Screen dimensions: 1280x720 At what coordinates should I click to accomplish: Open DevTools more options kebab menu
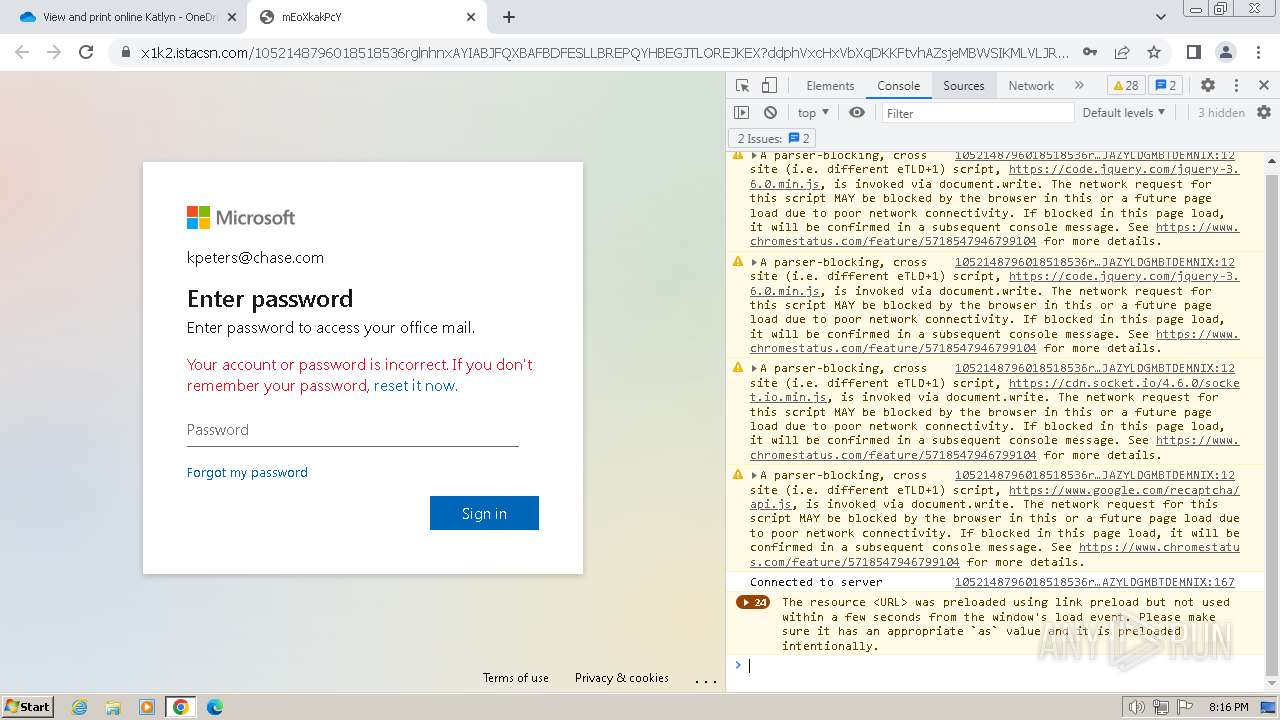click(1236, 86)
